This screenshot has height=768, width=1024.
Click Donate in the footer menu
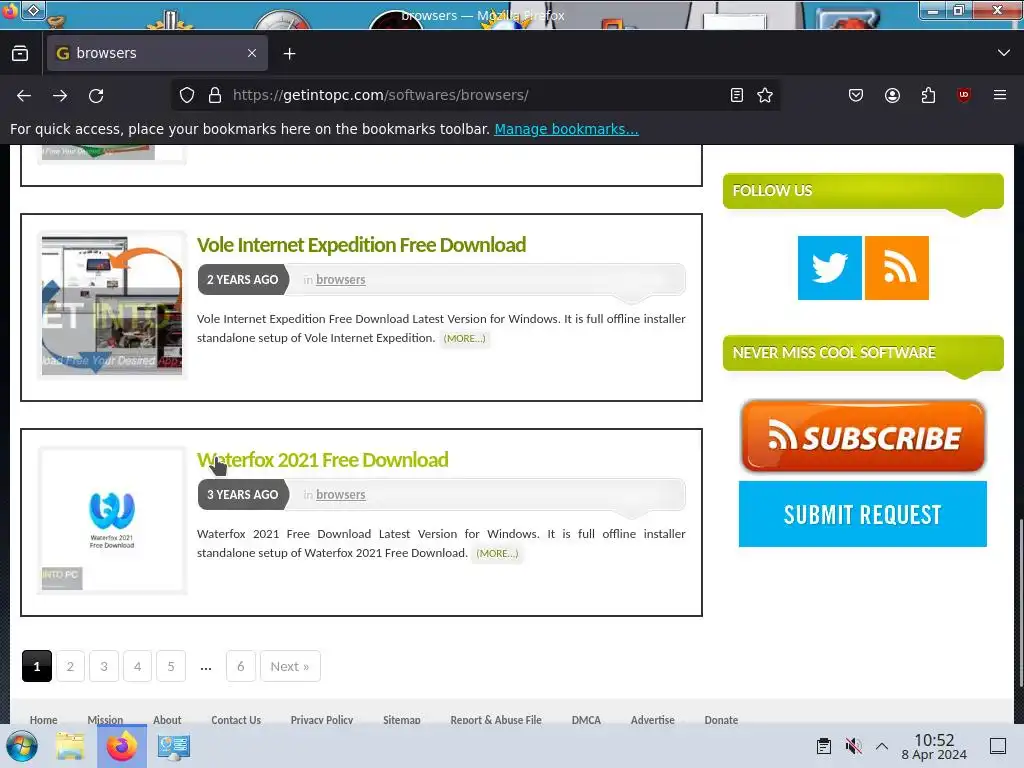click(721, 719)
